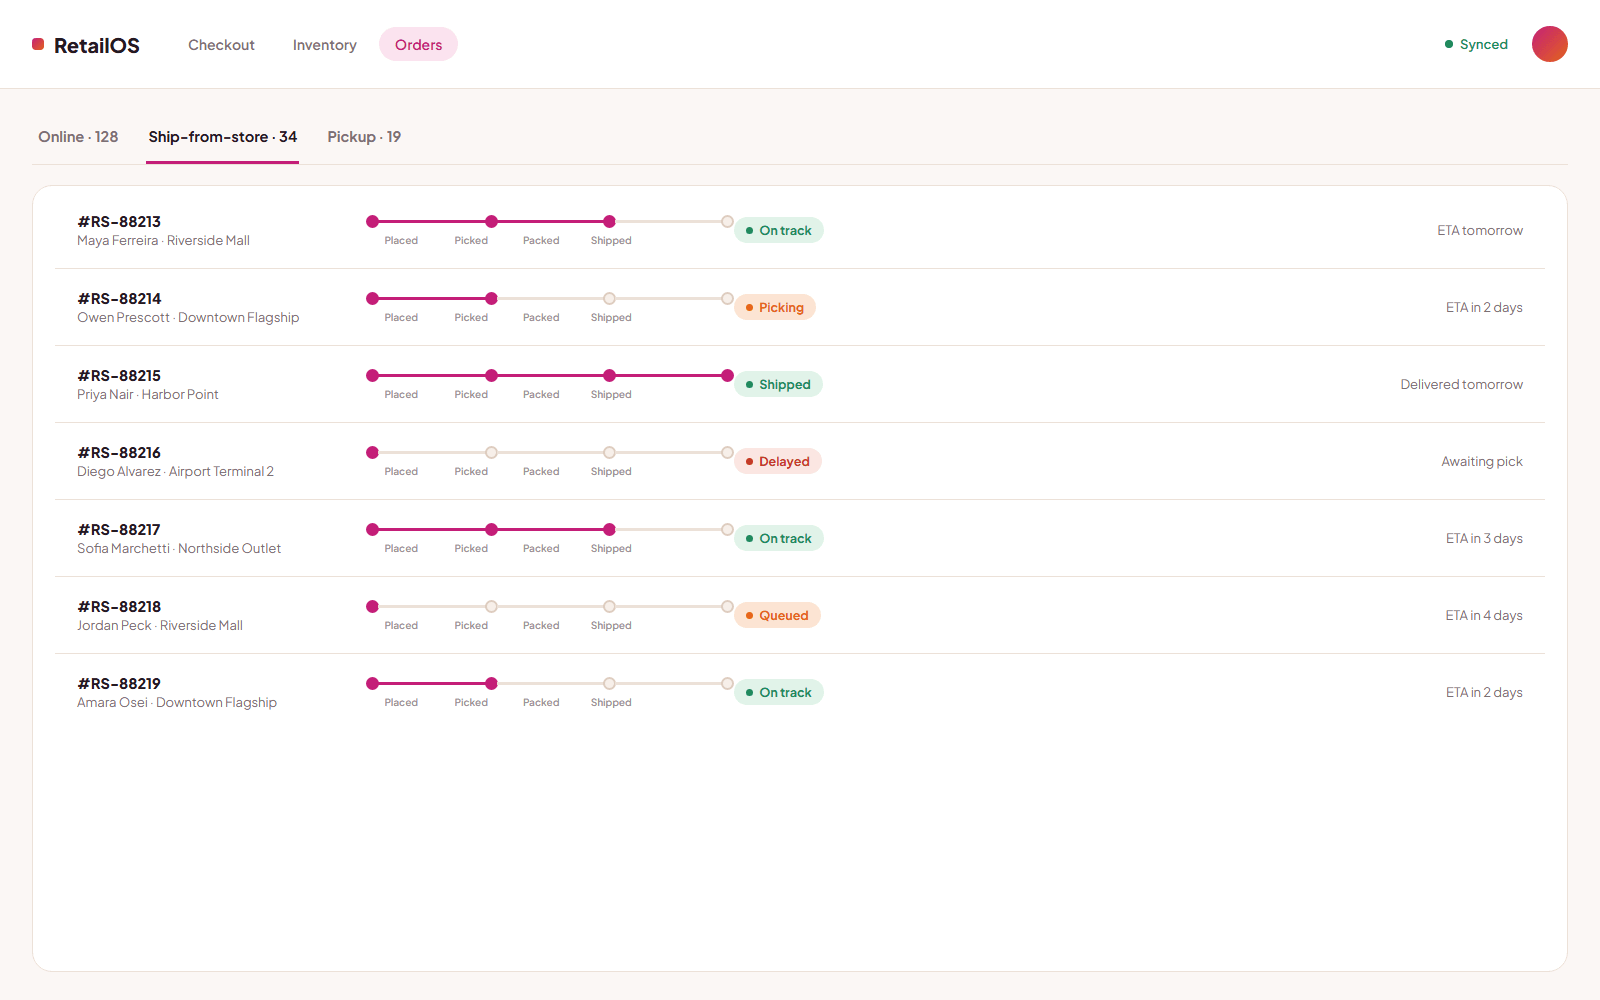Click 'Priya Nair · Harbor Point'
The width and height of the screenshot is (1600, 1000).
(x=148, y=395)
